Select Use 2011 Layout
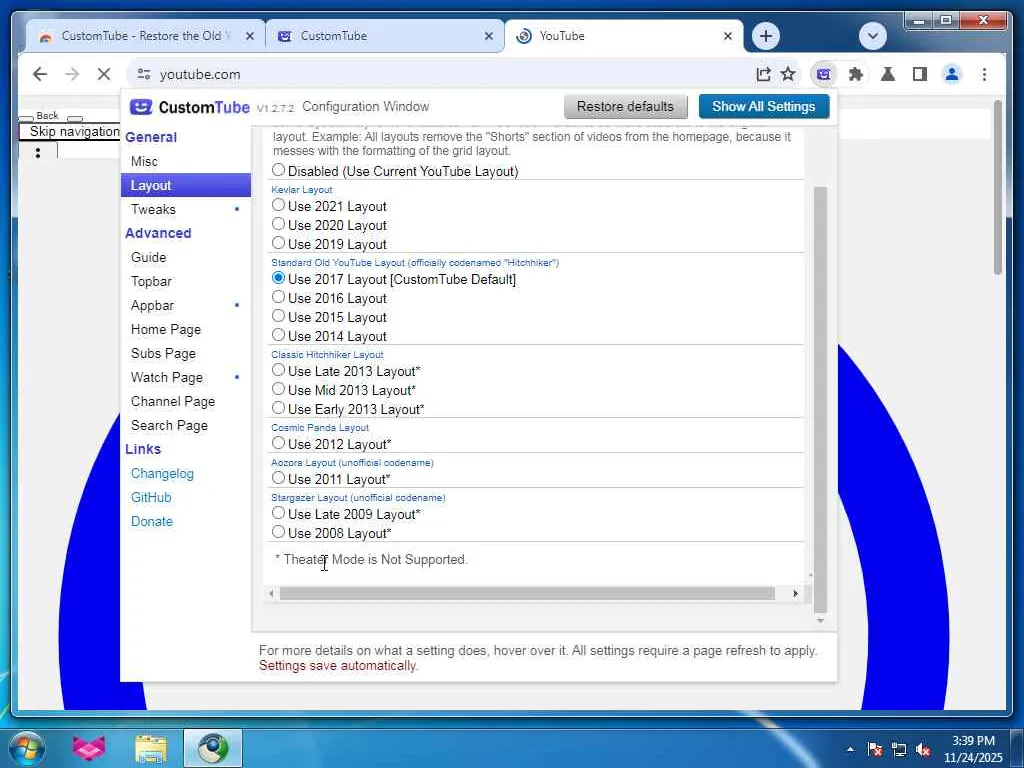The height and width of the screenshot is (768, 1024). [x=278, y=478]
